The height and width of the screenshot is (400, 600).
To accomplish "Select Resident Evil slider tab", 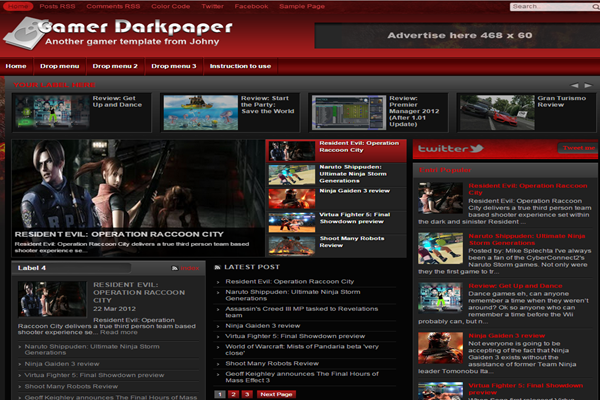I will click(x=336, y=150).
